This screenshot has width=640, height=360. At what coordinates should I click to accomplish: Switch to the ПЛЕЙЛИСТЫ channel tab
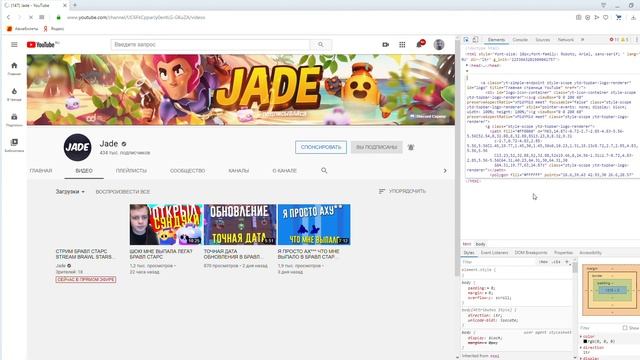coord(131,171)
